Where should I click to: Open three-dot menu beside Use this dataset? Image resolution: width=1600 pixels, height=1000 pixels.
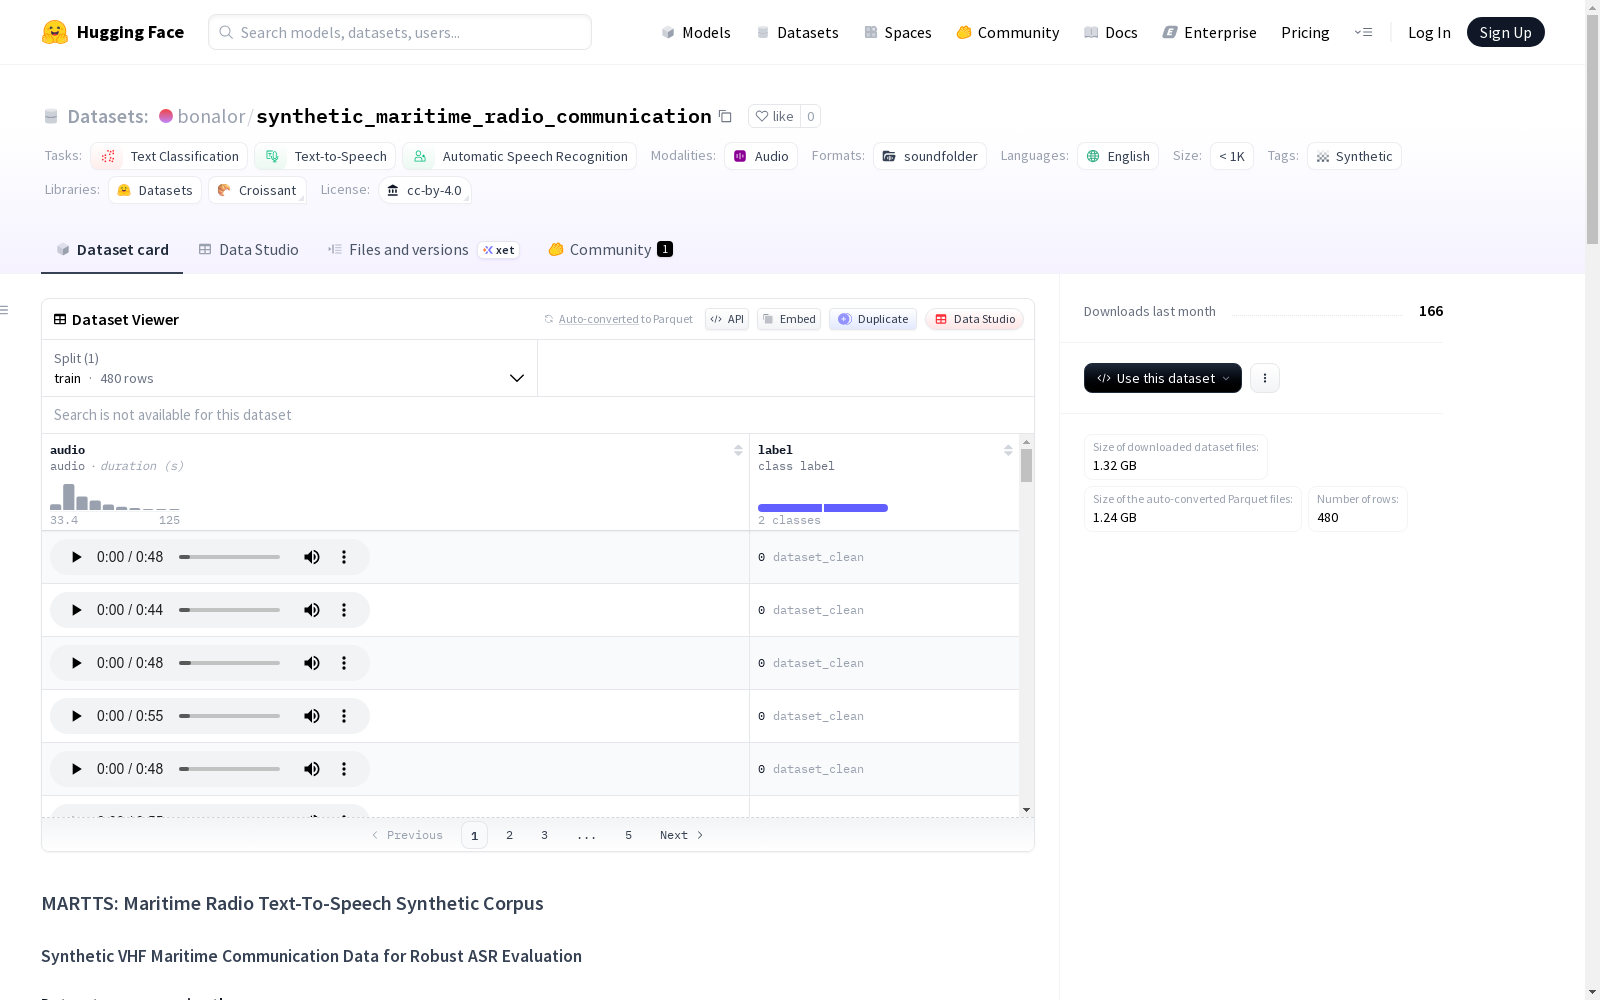click(x=1265, y=378)
